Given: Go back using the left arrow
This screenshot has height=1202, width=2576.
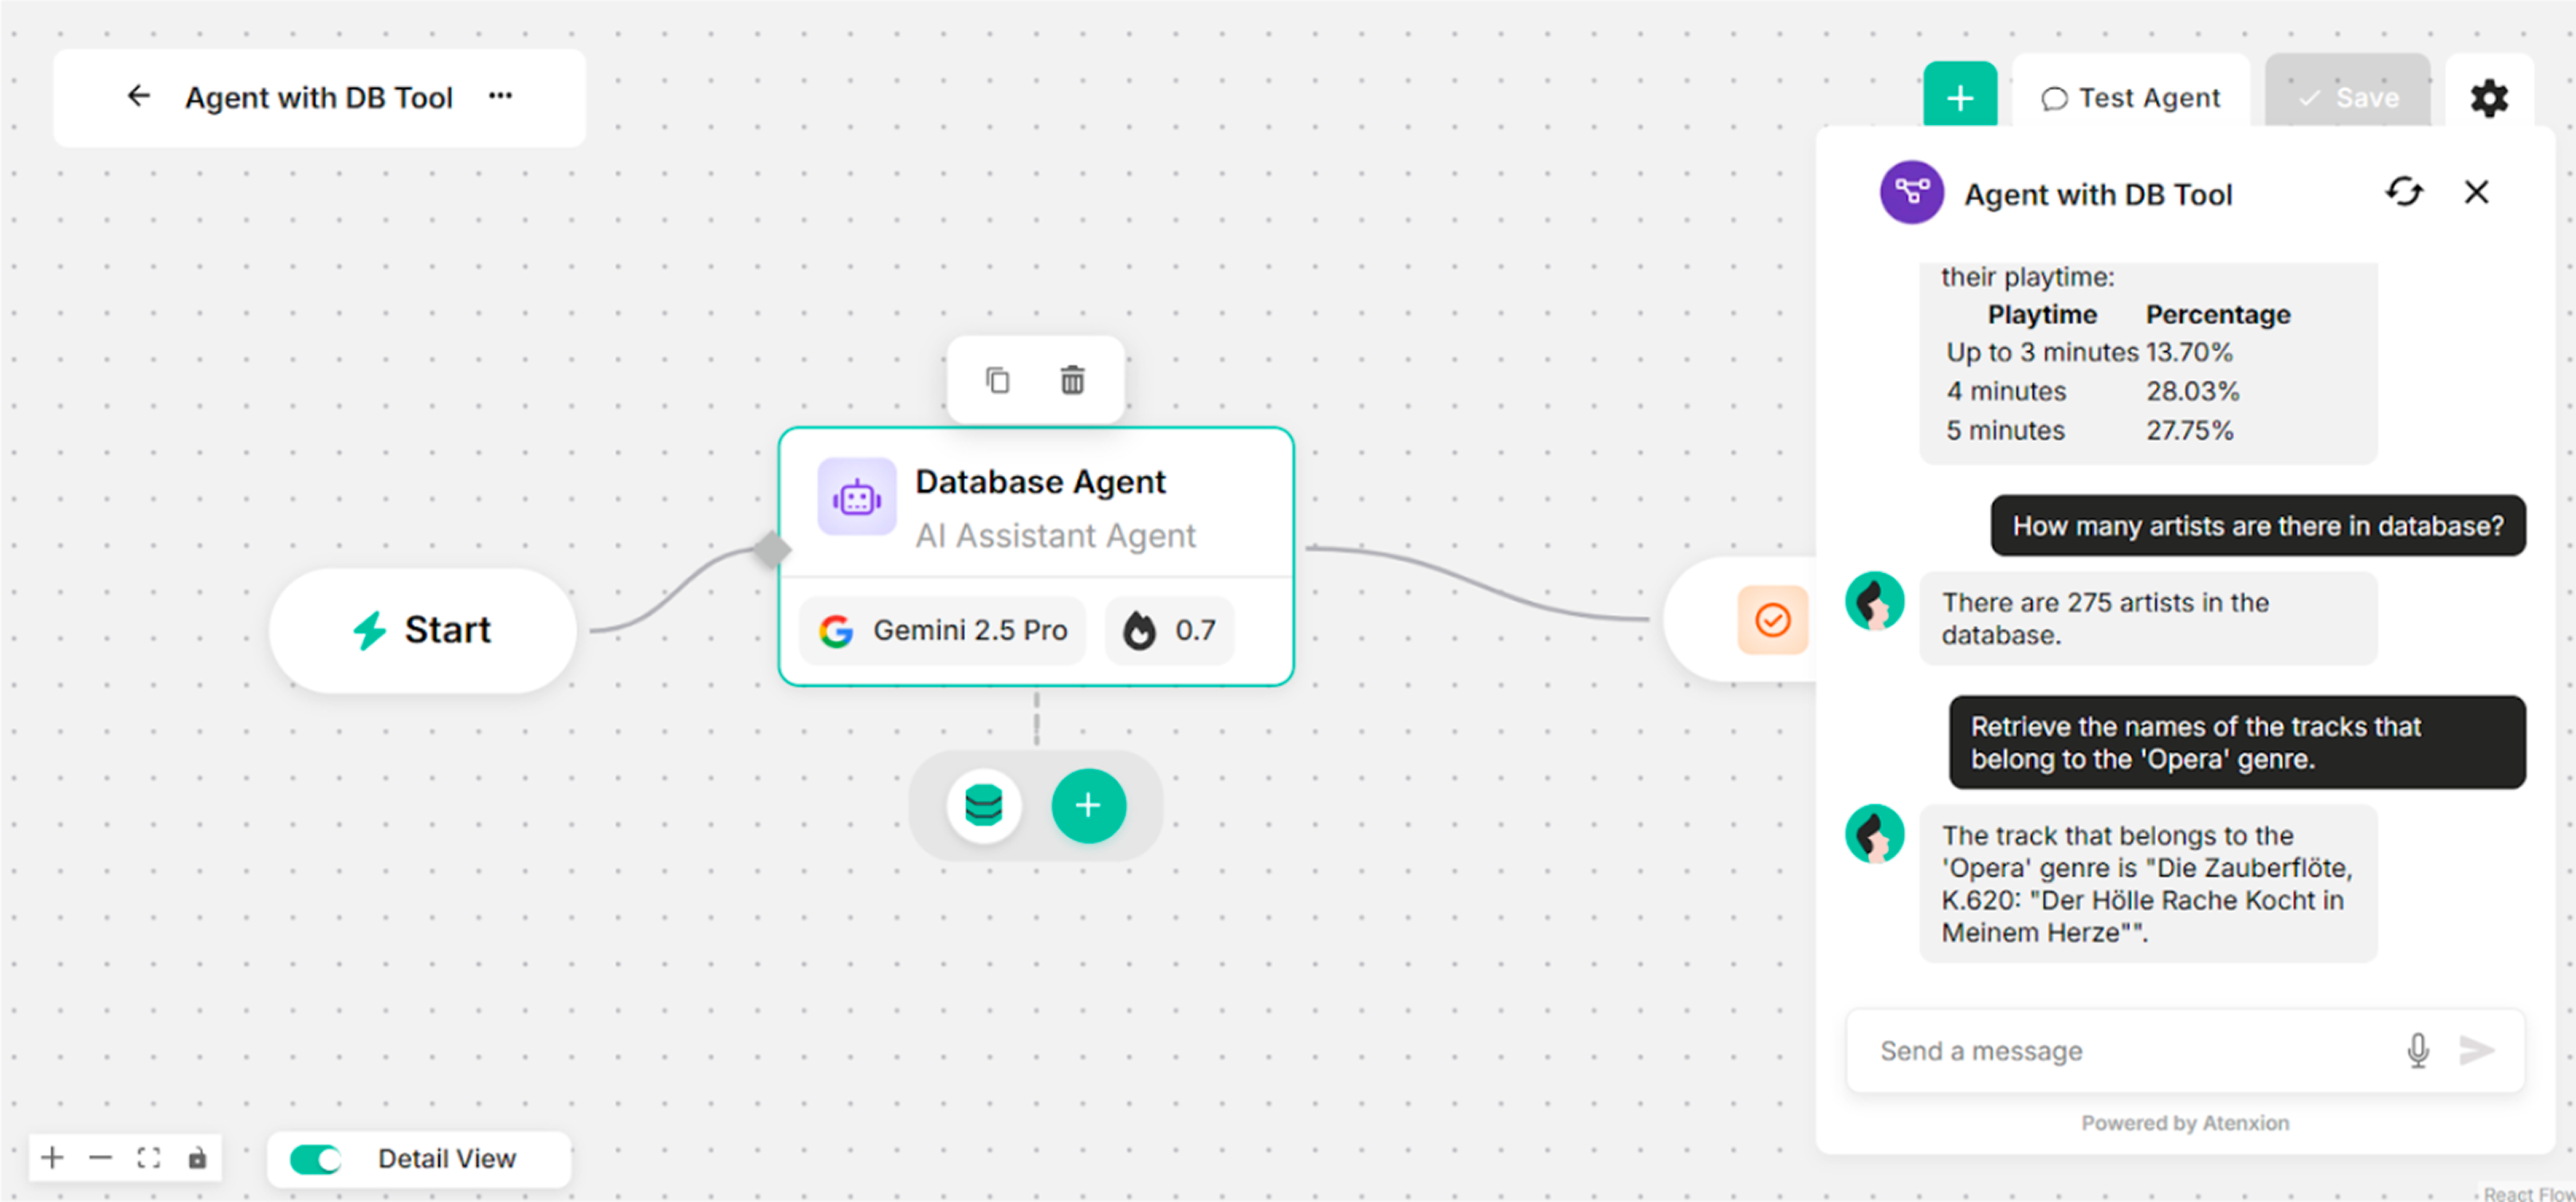Looking at the screenshot, I should [139, 96].
